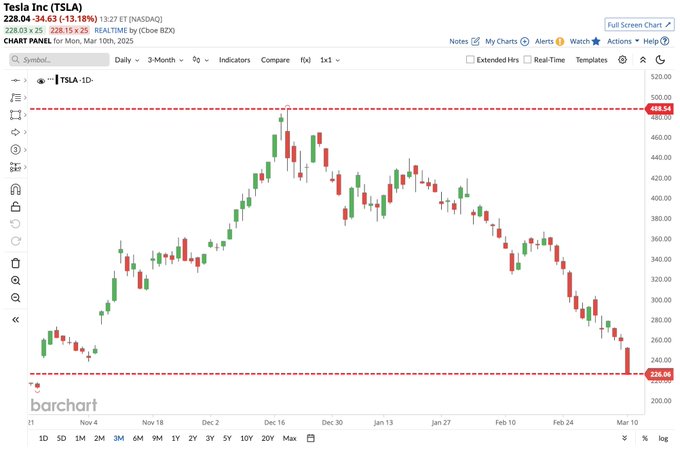680x453 pixels.
Task: Zoom out with the magnifier minus
Action: [15, 298]
